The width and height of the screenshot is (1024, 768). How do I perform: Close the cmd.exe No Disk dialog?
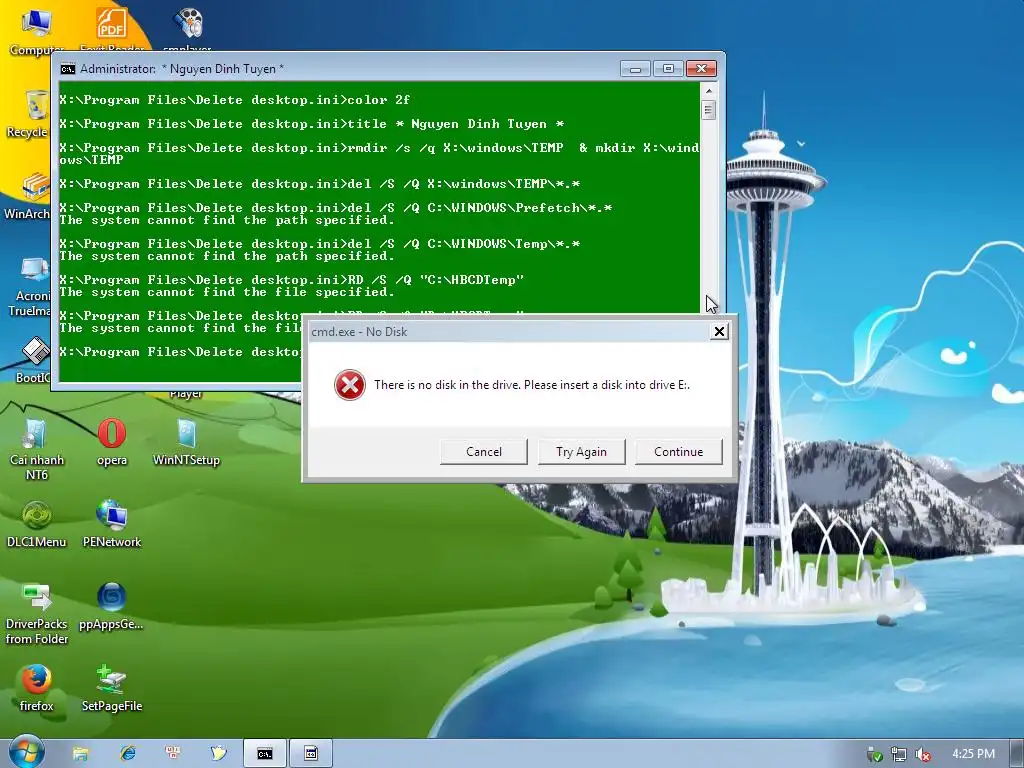tap(719, 331)
